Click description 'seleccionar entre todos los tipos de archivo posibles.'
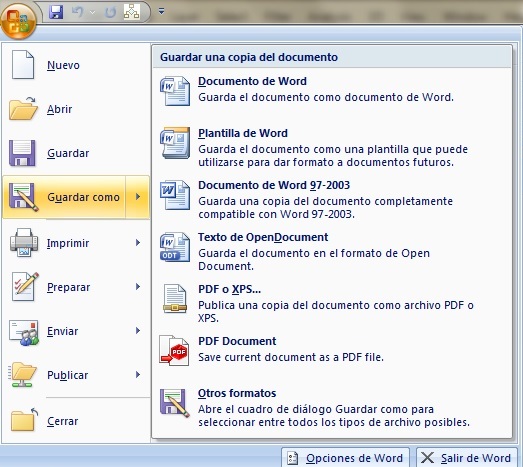Image resolution: width=523 pixels, height=467 pixels. tap(334, 422)
